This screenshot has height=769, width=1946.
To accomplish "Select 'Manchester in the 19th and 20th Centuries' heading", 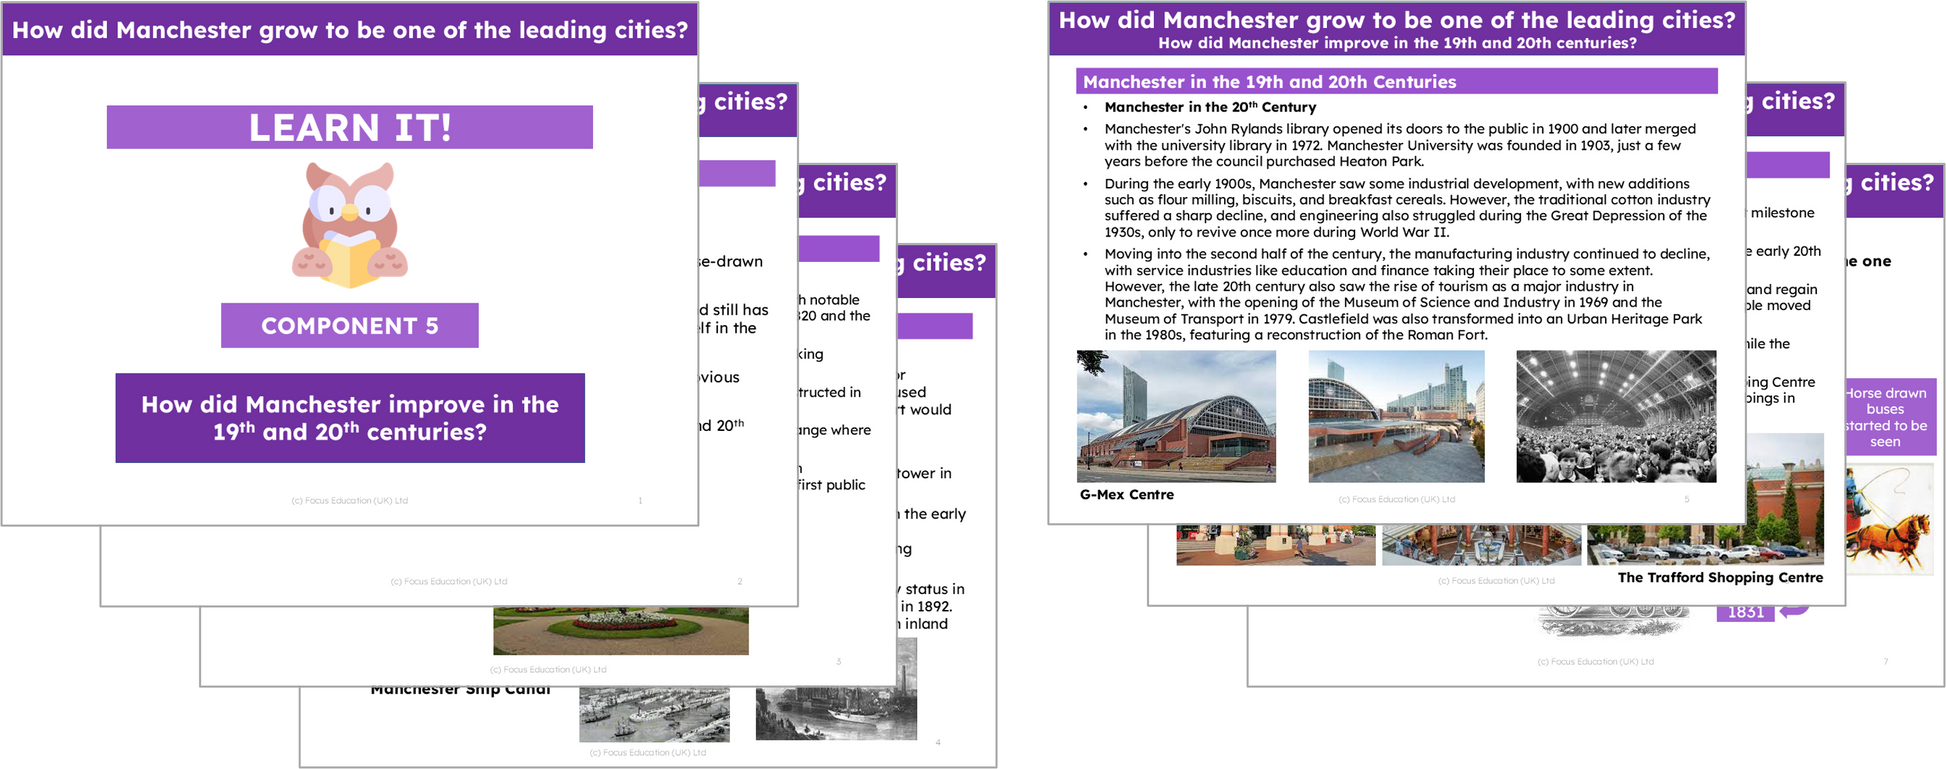I will [x=1396, y=82].
